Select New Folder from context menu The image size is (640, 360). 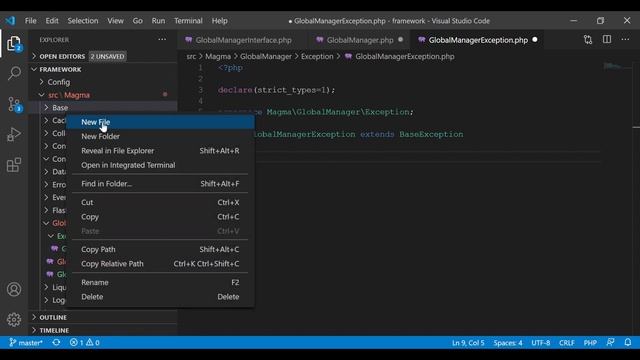click(x=160, y=136)
